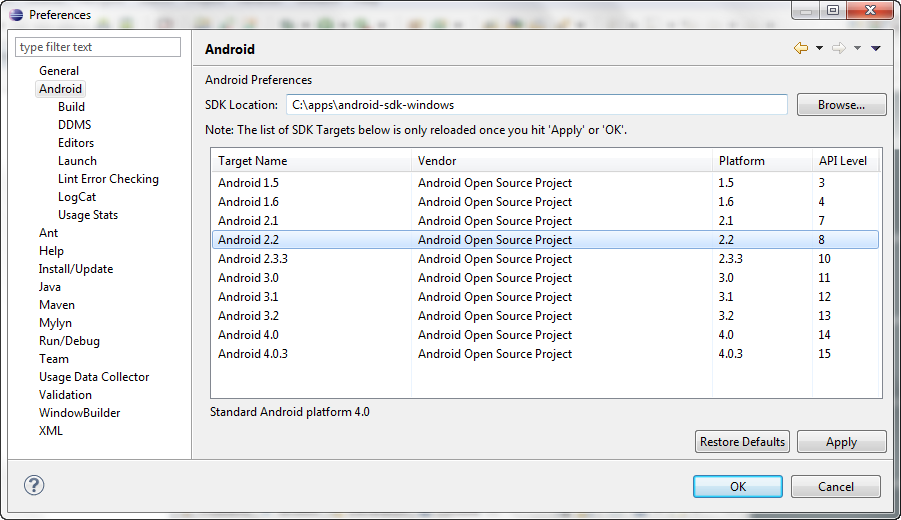Open the DDMS preferences page
Screen dimensions: 901x520
click(74, 125)
